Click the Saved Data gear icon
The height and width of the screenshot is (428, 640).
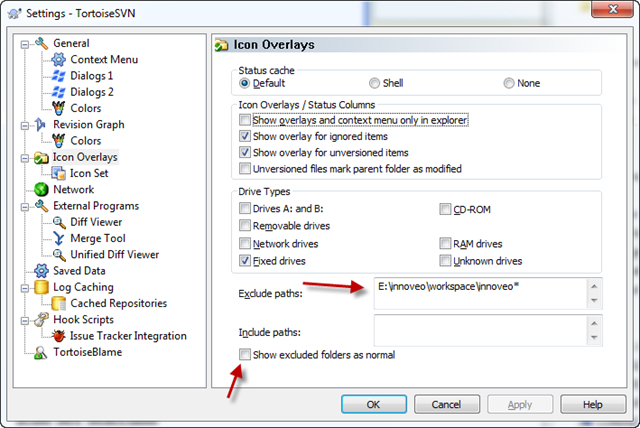click(42, 271)
